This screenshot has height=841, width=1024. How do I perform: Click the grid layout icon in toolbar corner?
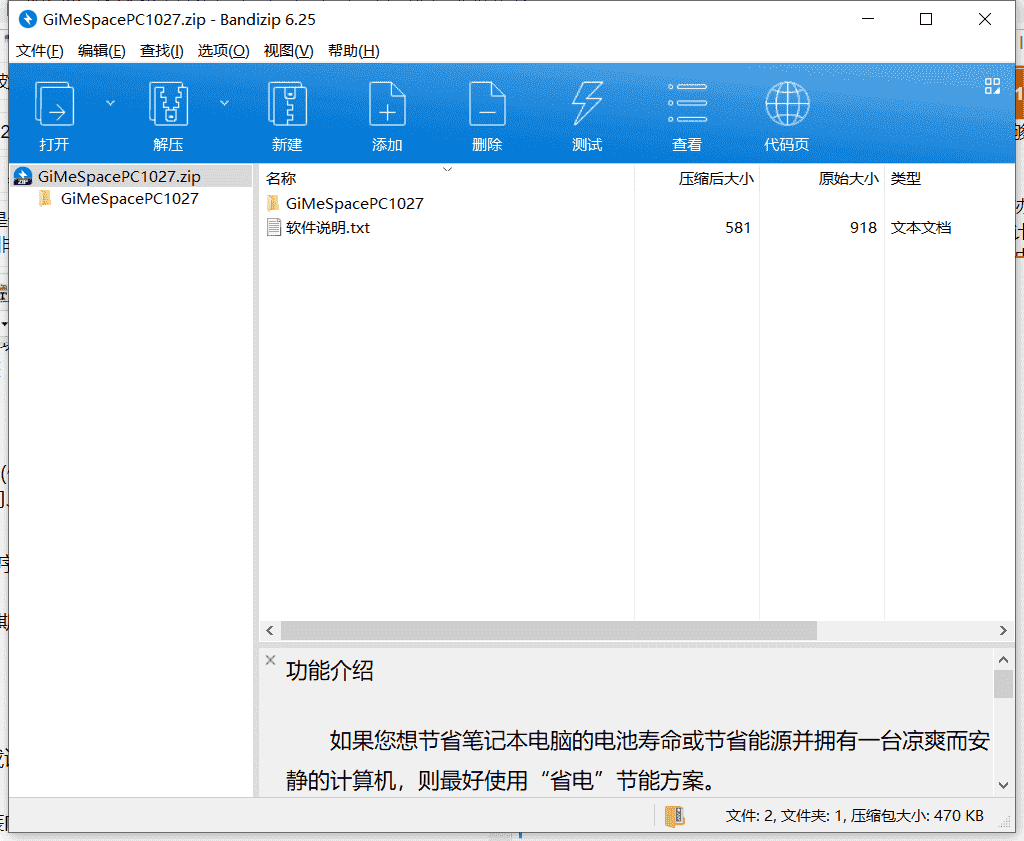point(992,86)
